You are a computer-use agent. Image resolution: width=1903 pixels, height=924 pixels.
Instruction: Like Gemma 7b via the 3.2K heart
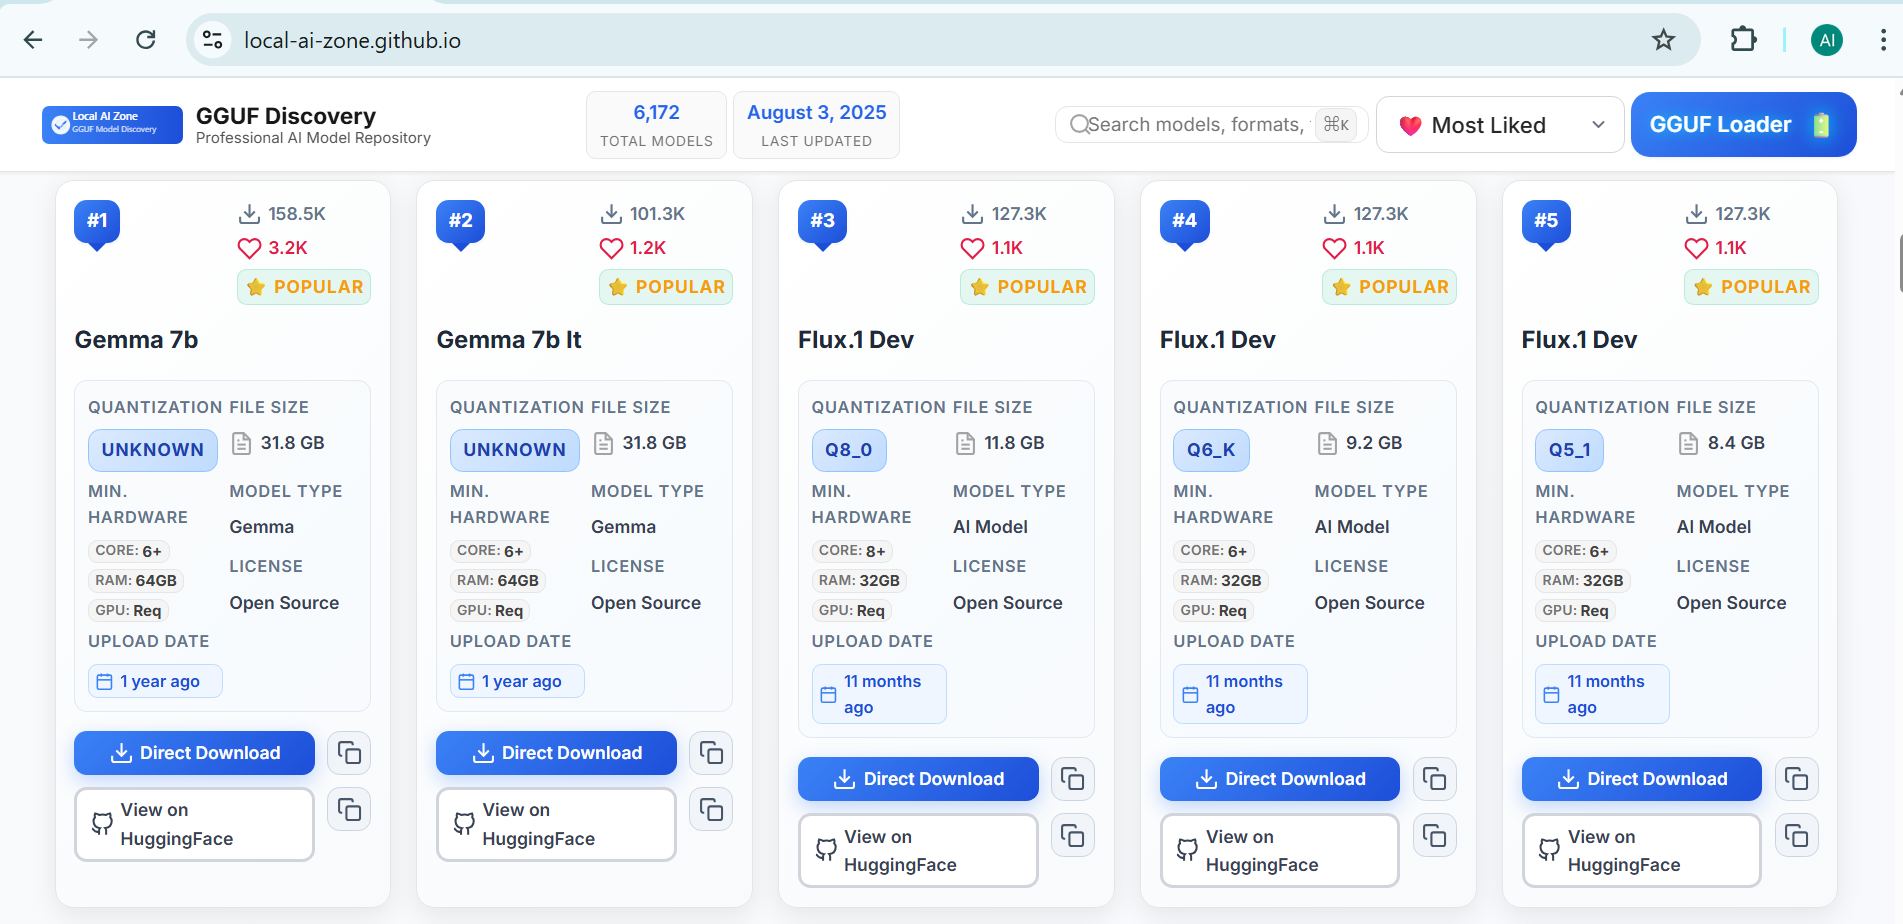pyautogui.click(x=249, y=248)
